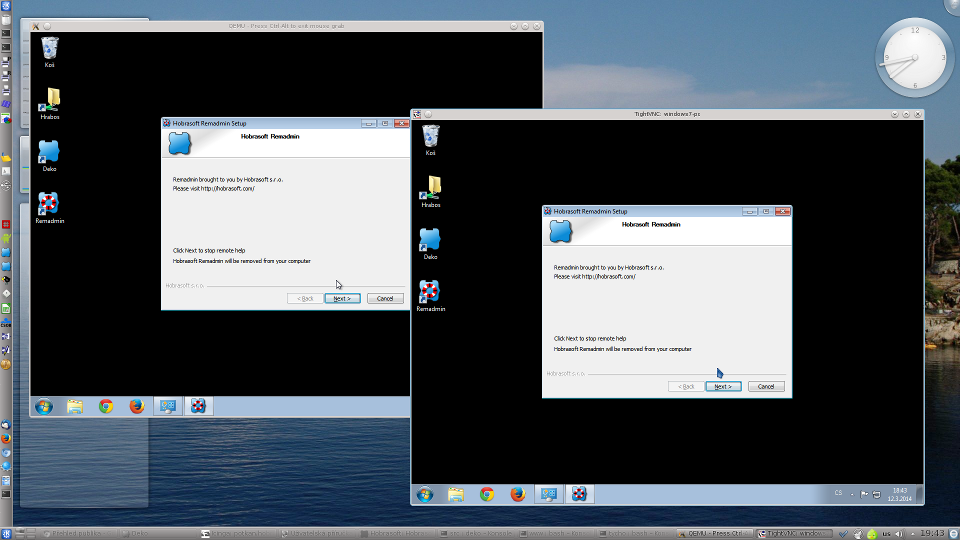Activate monitor app taskbar item in TightVNC window
The width and height of the screenshot is (960, 540).
coord(549,493)
